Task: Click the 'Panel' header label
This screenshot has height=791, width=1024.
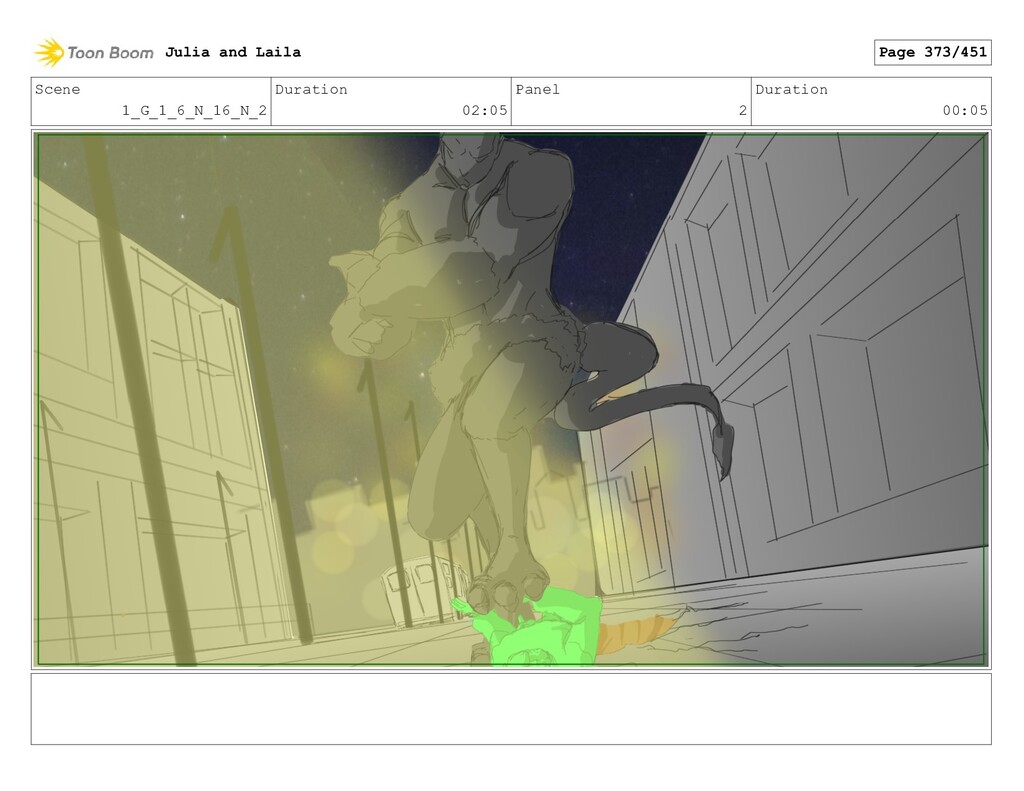Action: pyautogui.click(x=537, y=89)
